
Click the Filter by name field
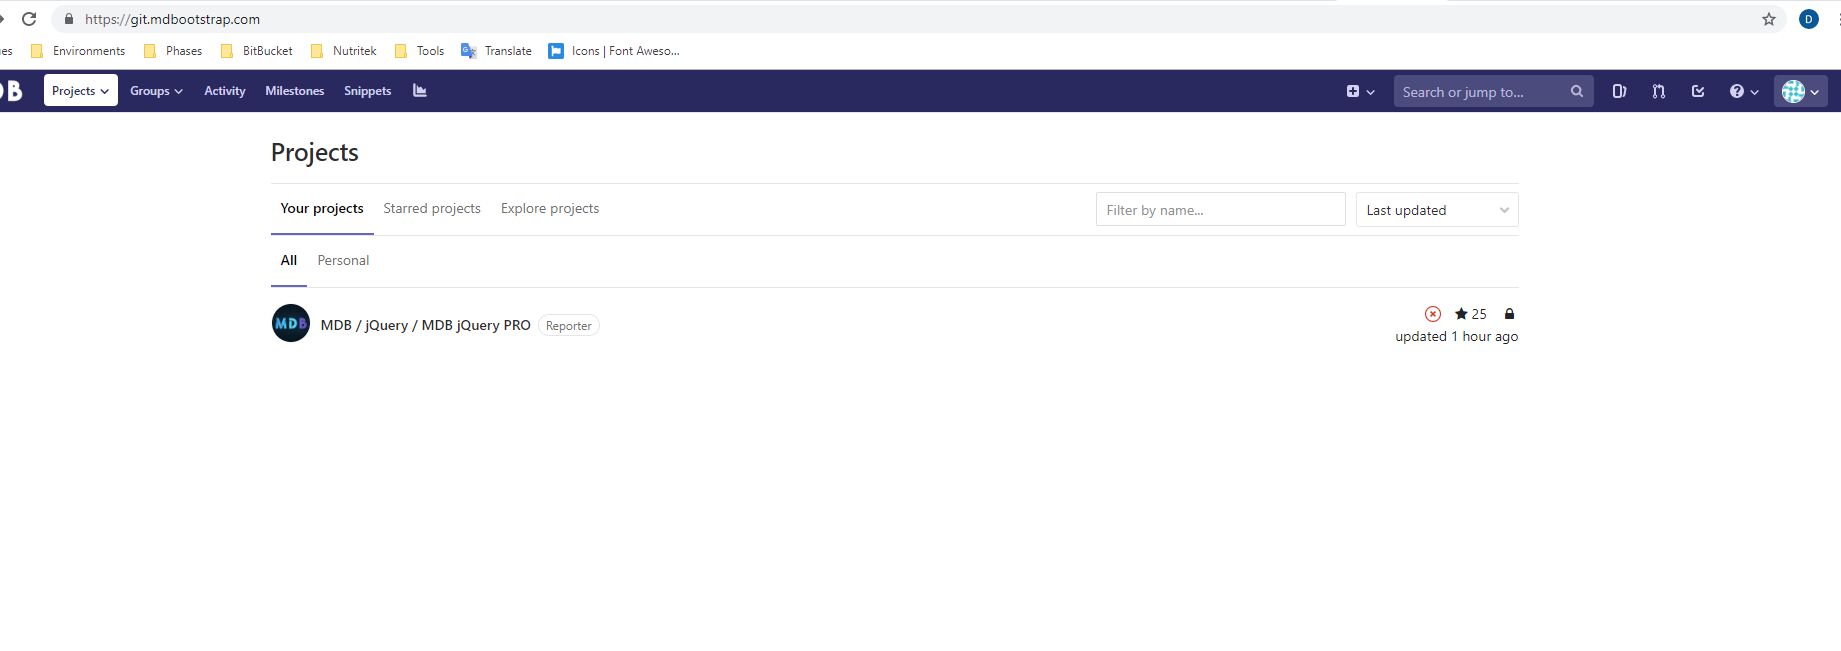[1220, 210]
